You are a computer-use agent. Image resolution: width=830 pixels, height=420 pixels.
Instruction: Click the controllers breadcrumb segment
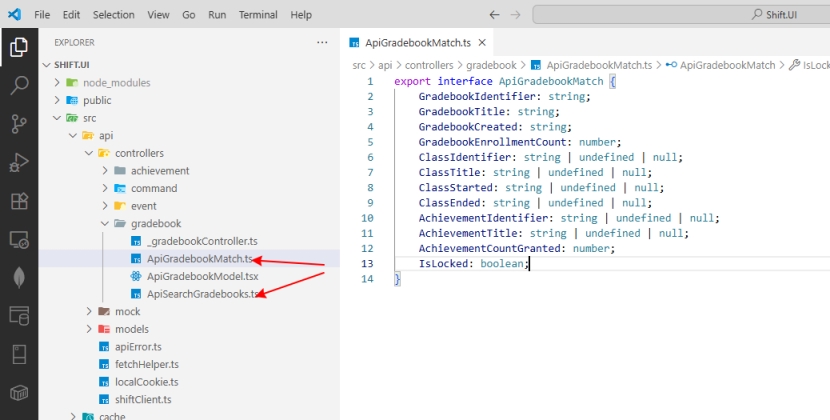[x=429, y=65]
